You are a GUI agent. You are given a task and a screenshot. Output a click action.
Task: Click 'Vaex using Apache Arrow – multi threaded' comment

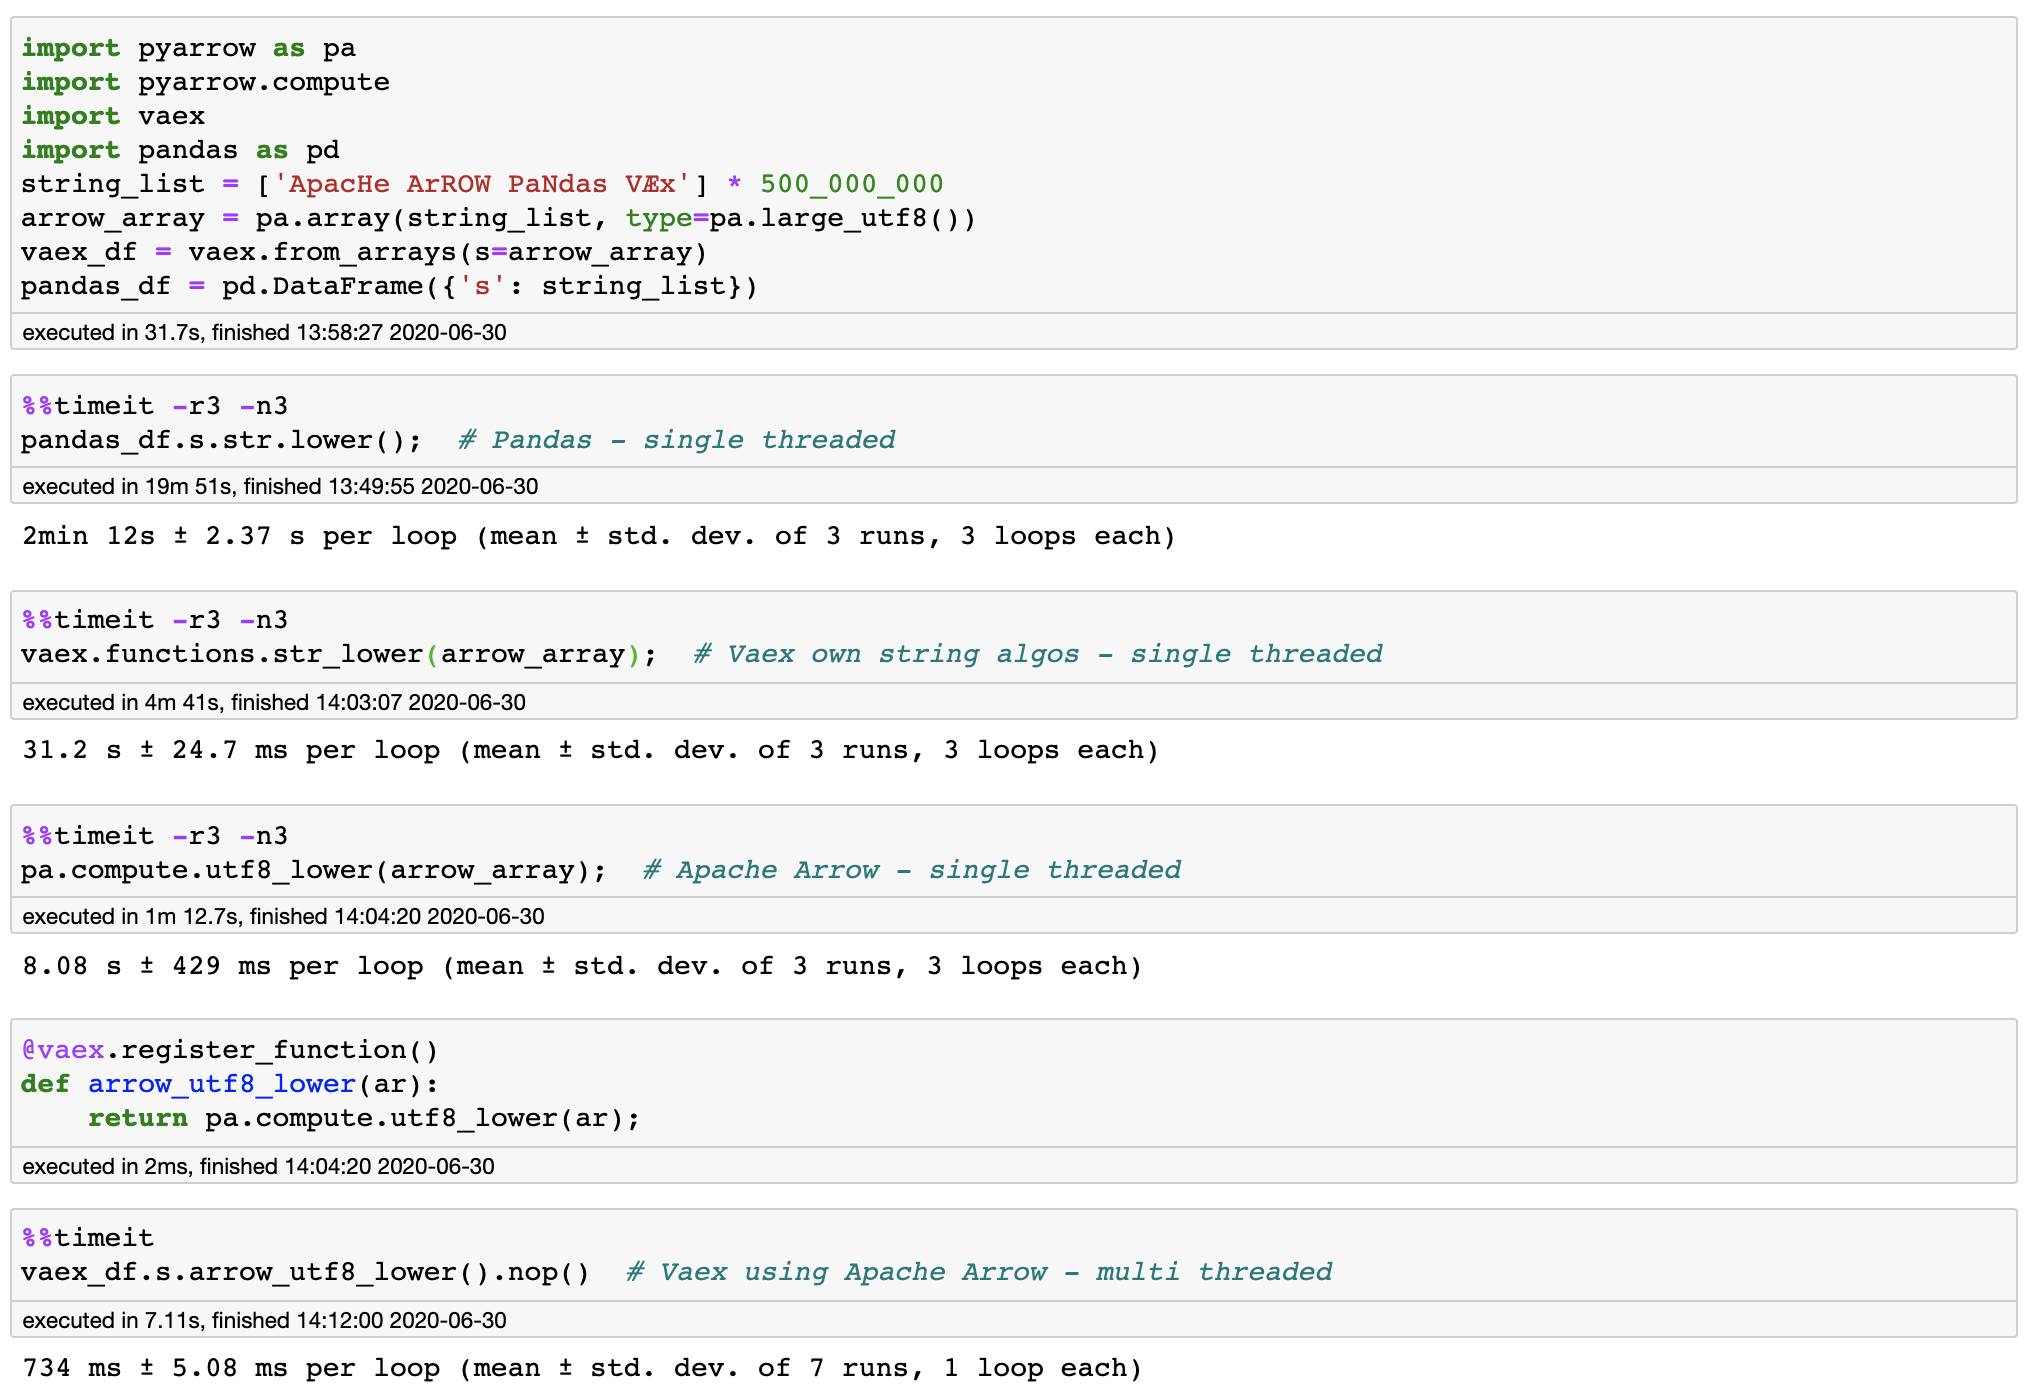[979, 1272]
